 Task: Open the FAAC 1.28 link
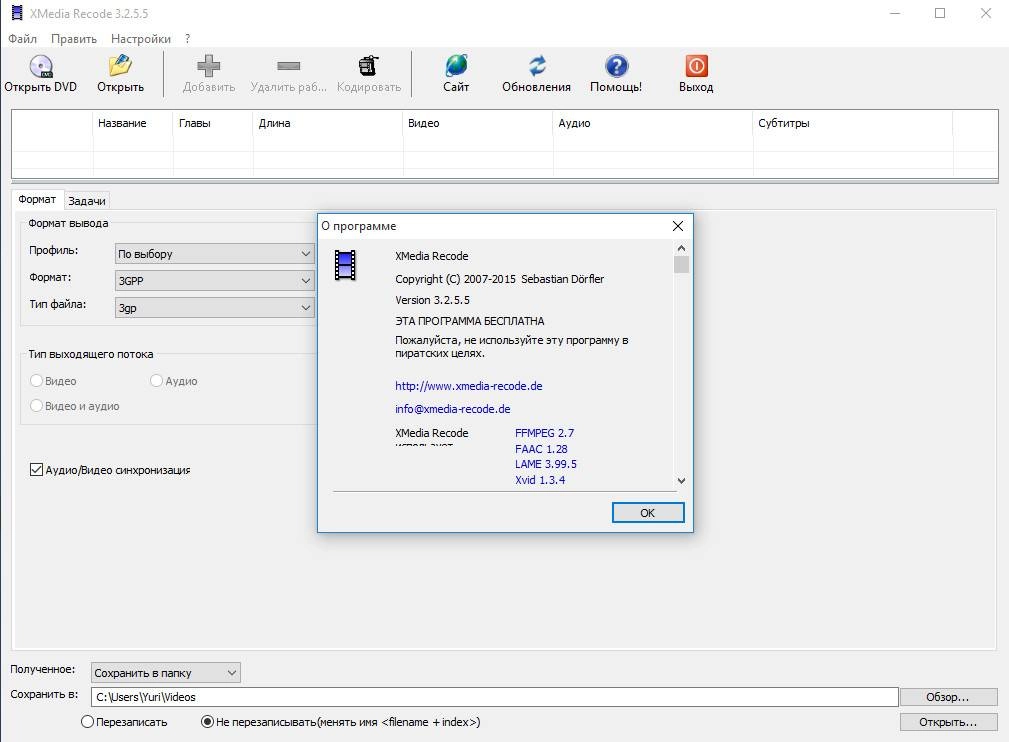pyautogui.click(x=541, y=449)
